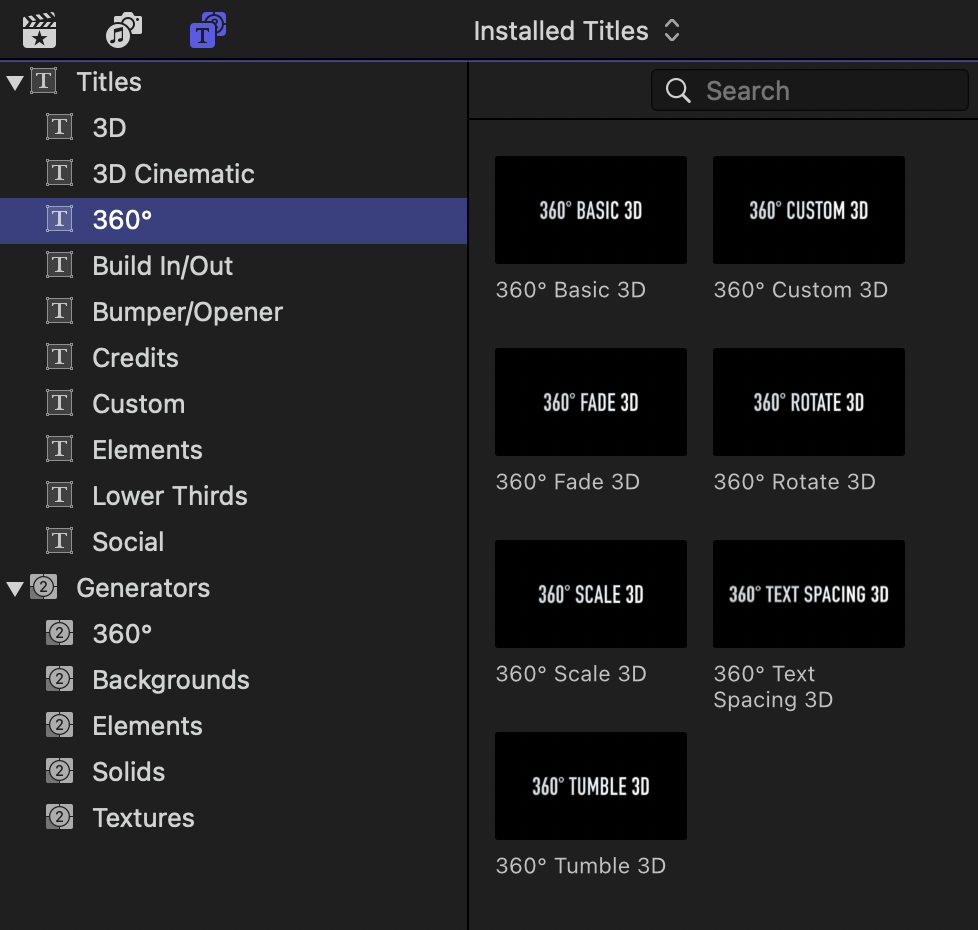
Task: Click the T icon beside 3D Cinematic
Action: point(59,173)
